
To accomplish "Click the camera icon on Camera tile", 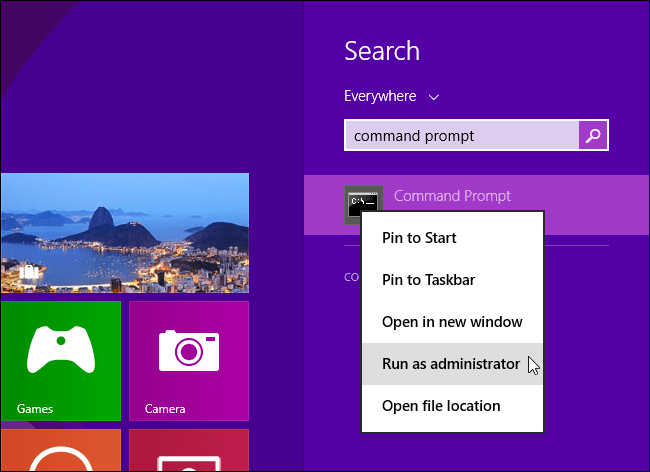I will (x=188, y=351).
